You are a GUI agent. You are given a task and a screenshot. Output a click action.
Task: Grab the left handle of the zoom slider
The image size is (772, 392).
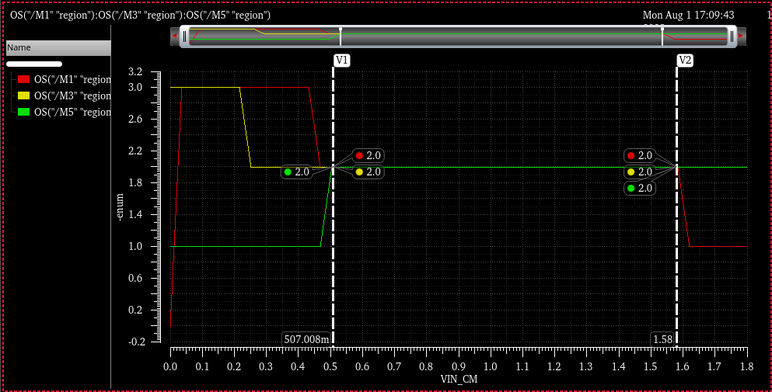point(185,36)
